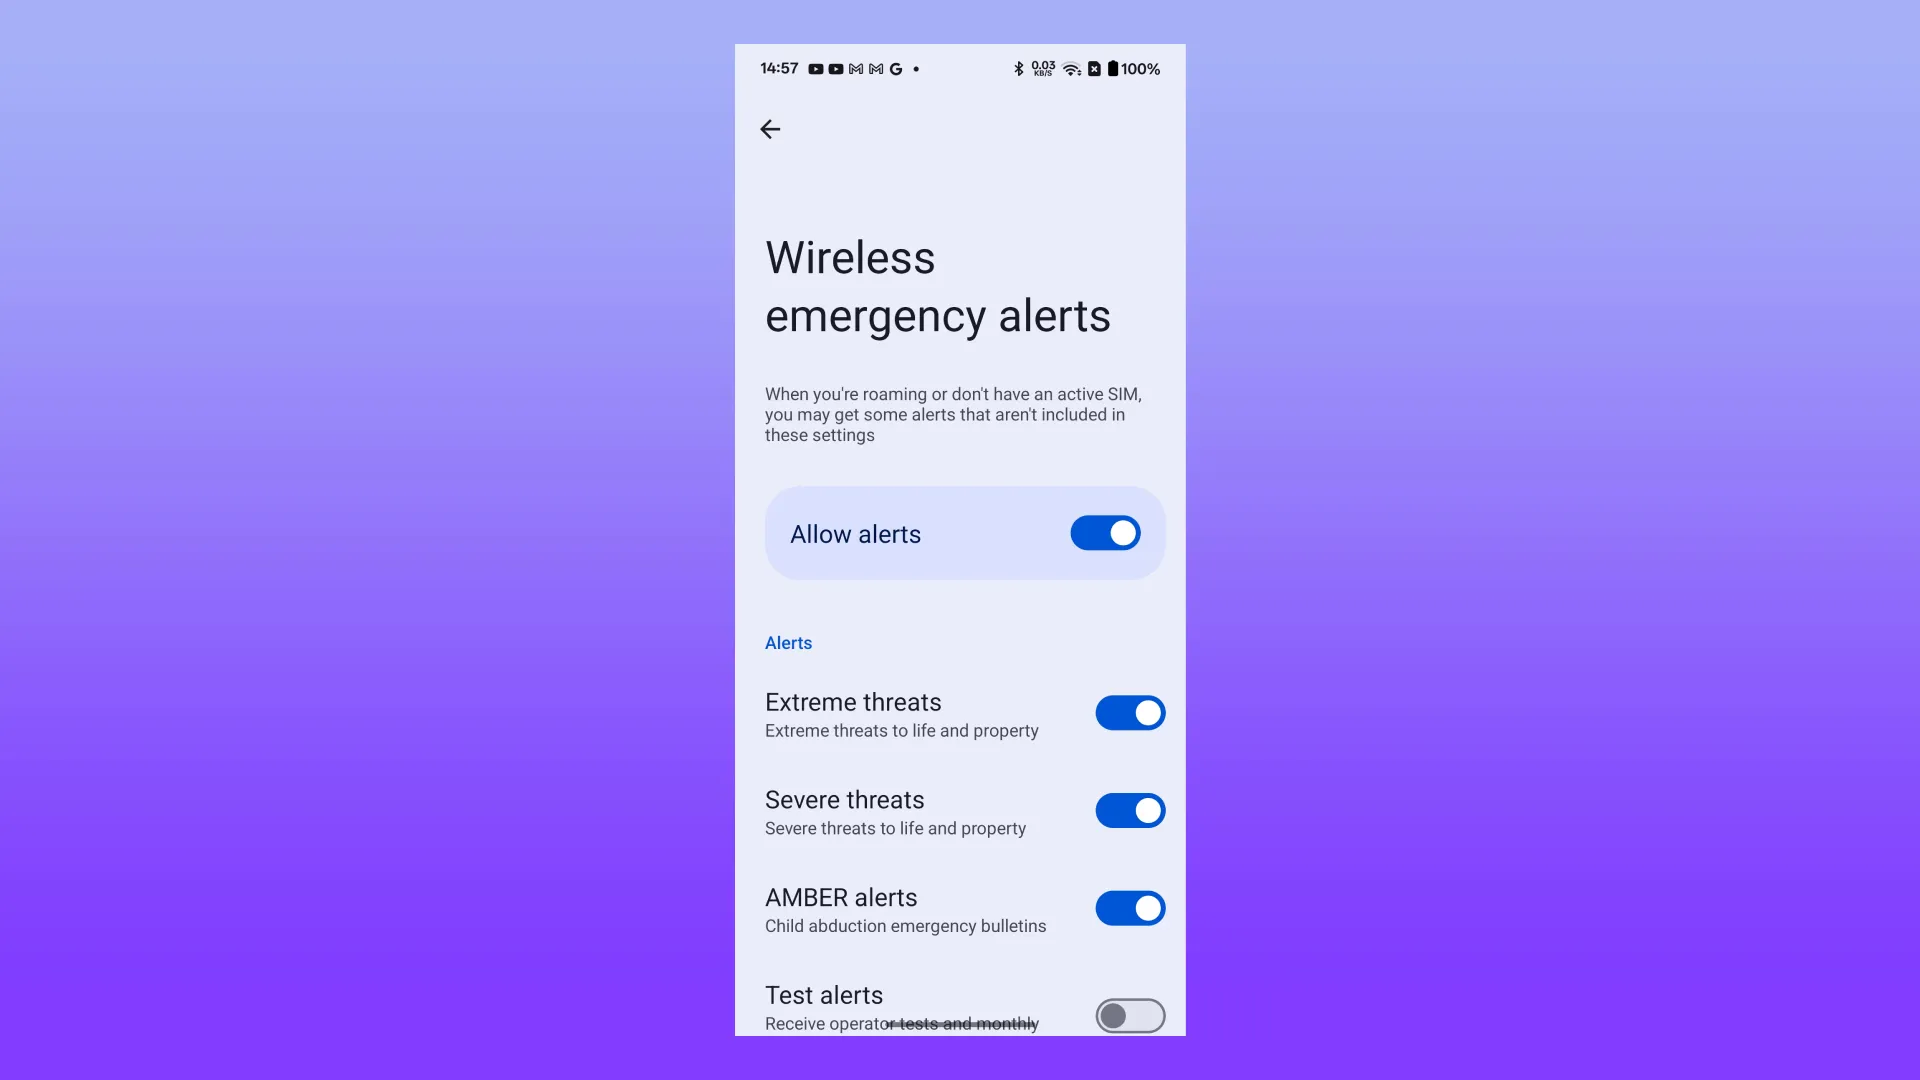Tap the YouTube notification icon
The height and width of the screenshot is (1080, 1920).
[819, 69]
